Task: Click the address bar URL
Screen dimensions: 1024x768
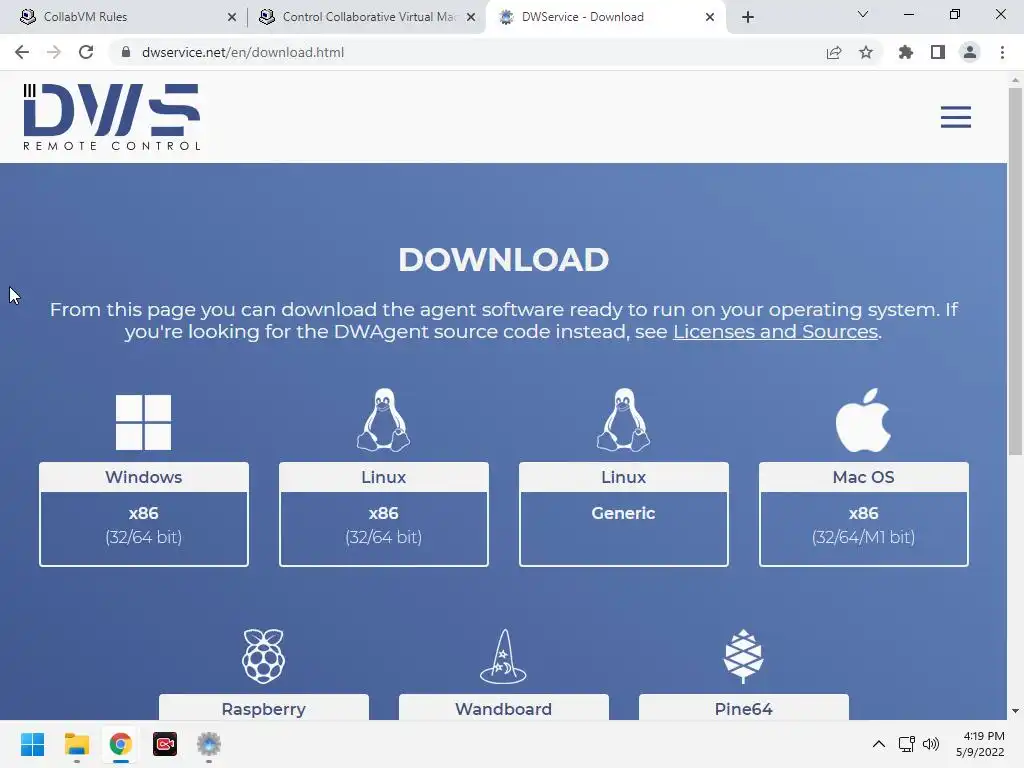Action: pos(242,52)
